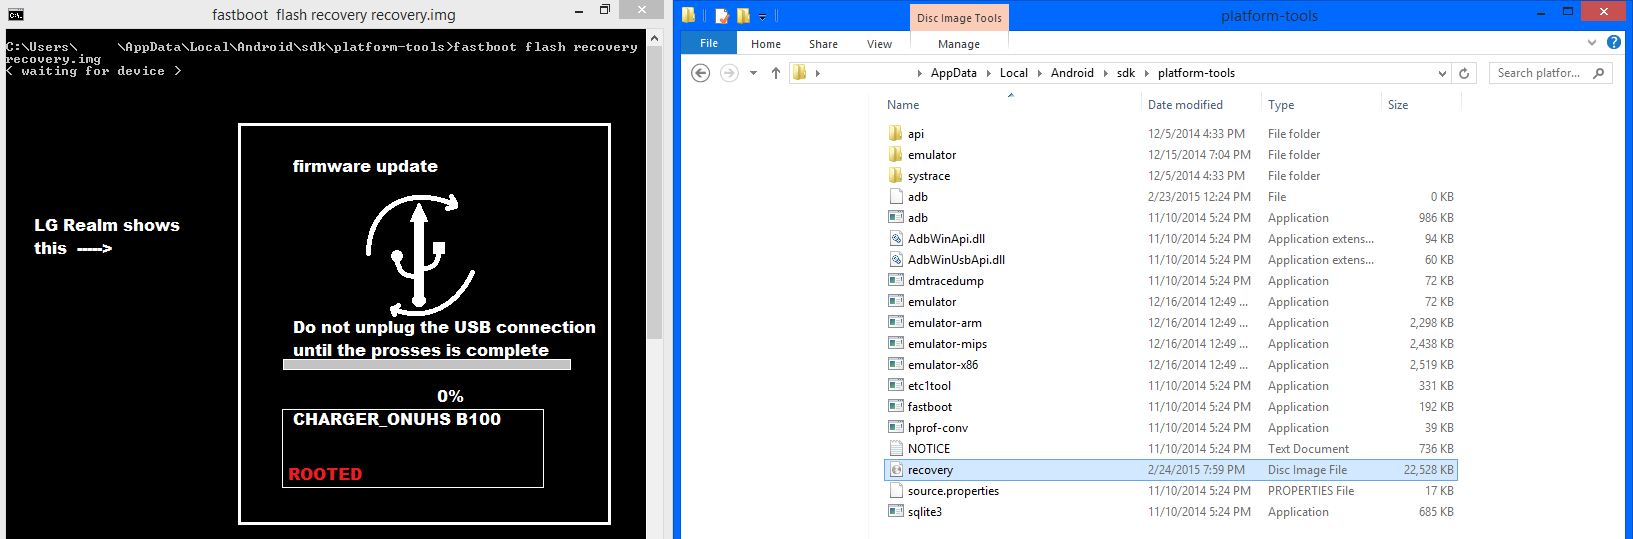Click the New Folder quick access icon
Viewport: 1633px width, 539px height.
pos(743,16)
